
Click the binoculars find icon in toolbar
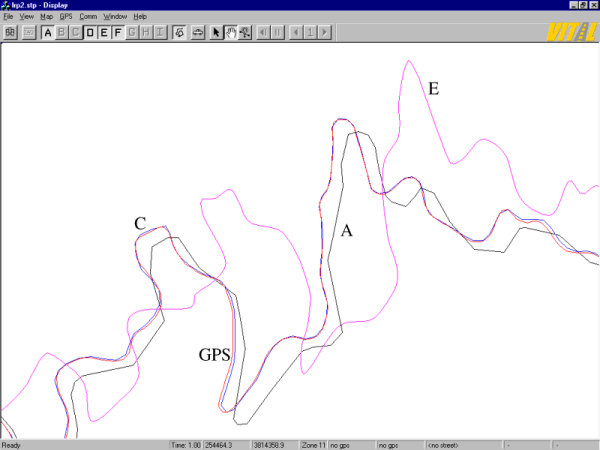click(10, 33)
